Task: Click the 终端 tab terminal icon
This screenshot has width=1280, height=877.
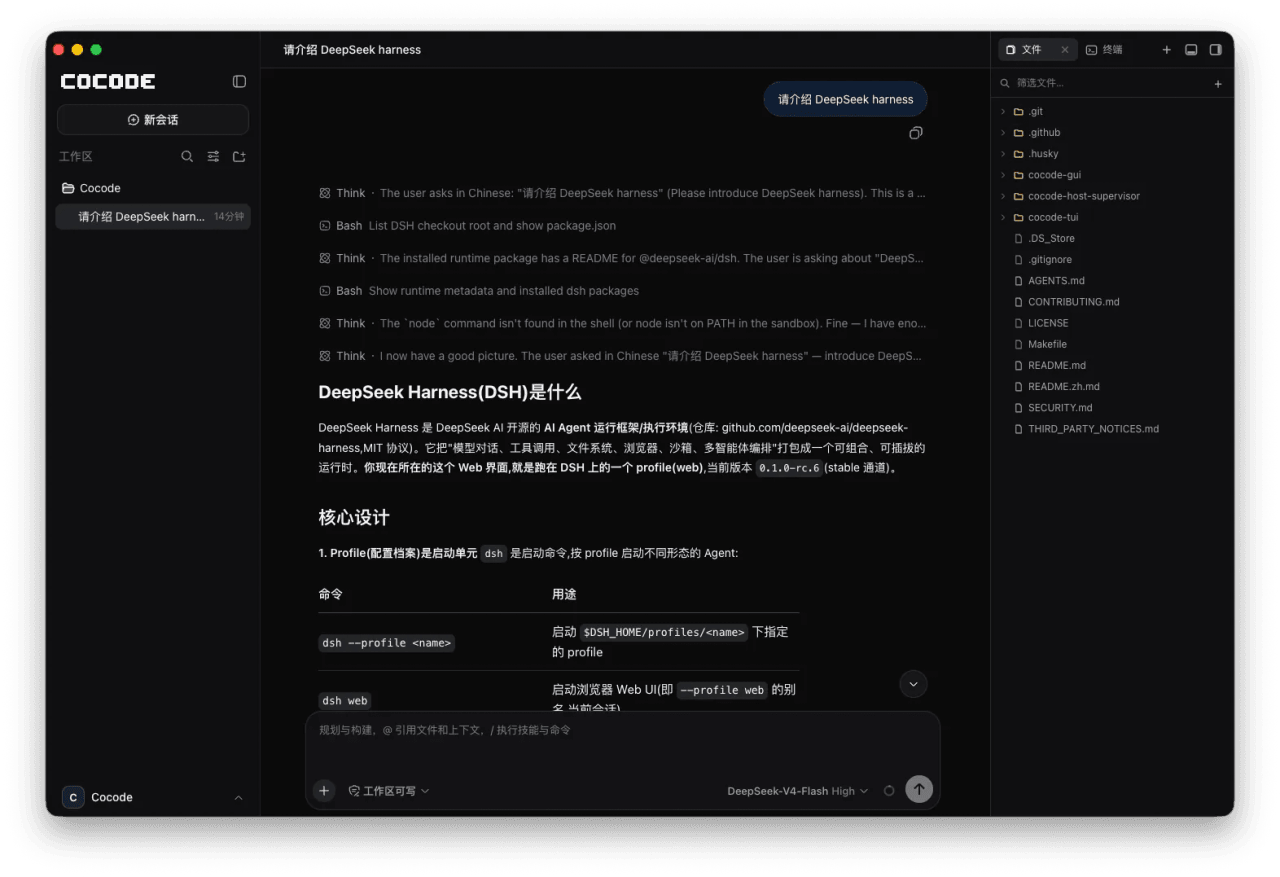Action: pyautogui.click(x=1091, y=49)
